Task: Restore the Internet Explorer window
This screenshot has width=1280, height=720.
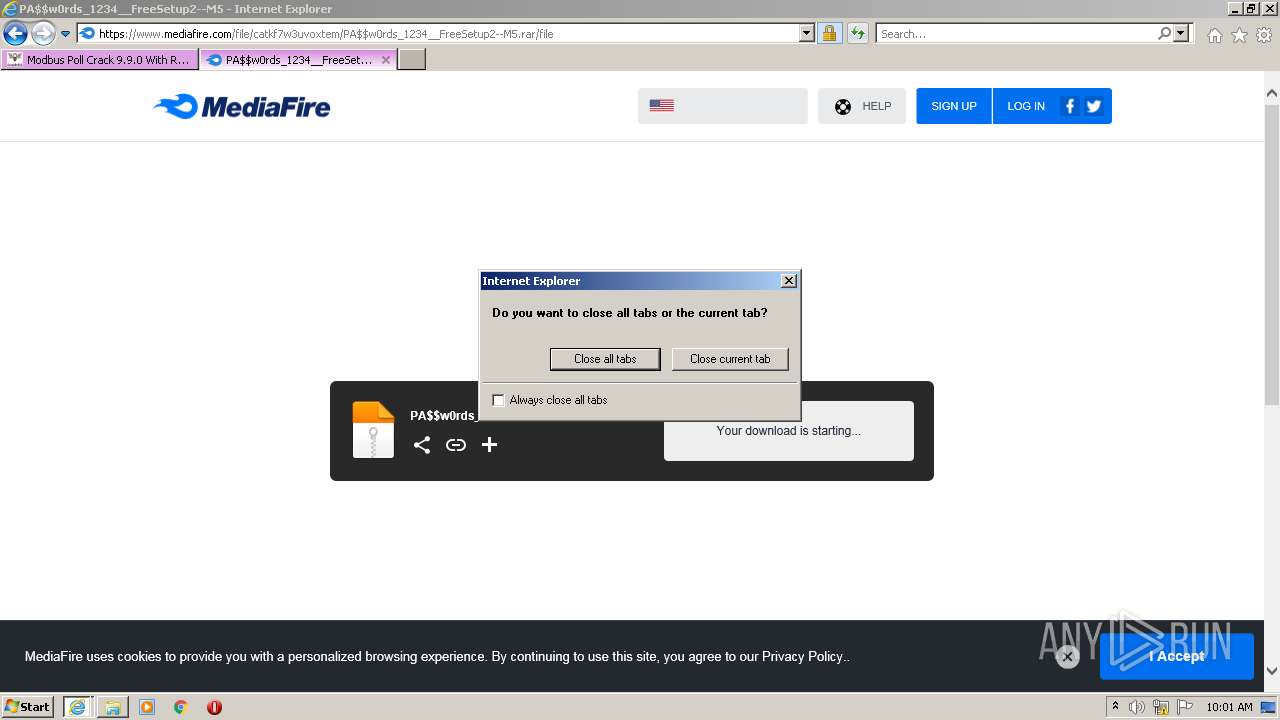Action: click(x=1251, y=9)
